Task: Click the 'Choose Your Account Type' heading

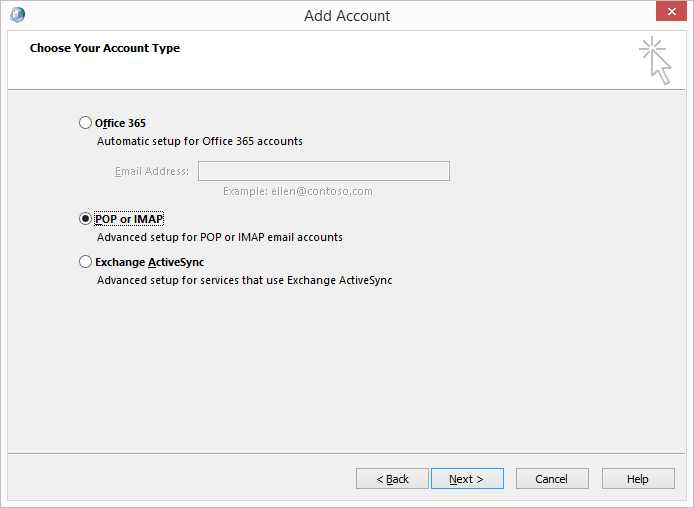Action: click(105, 48)
